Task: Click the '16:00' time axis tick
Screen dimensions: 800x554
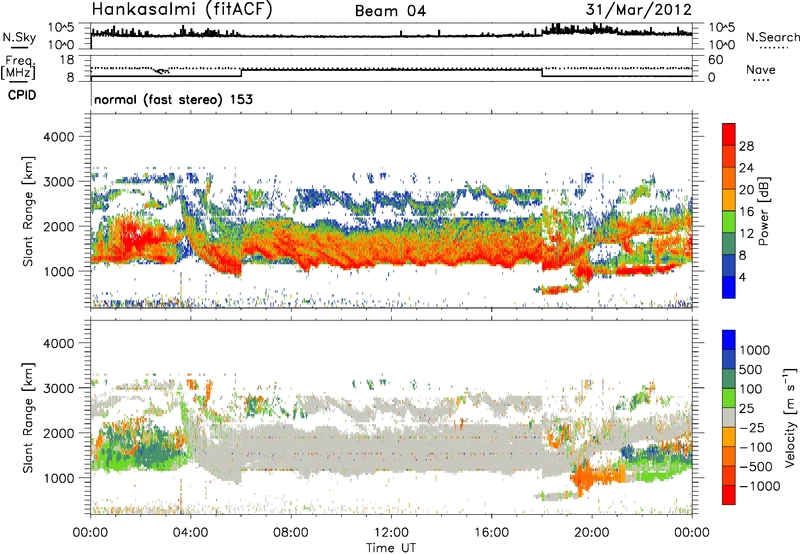Action: click(491, 533)
